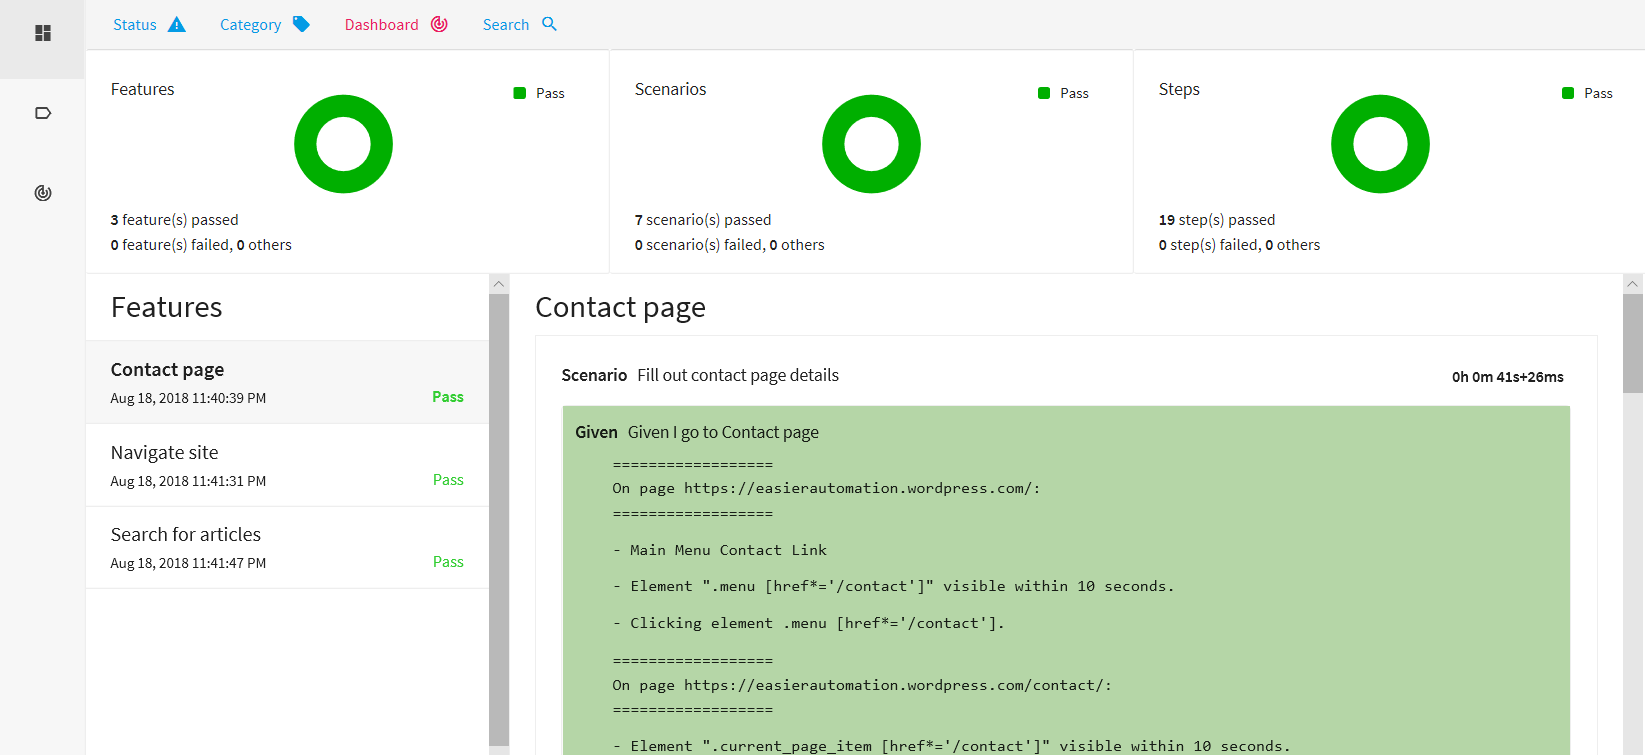The width and height of the screenshot is (1645, 755).
Task: Click timestamp Aug 18, 2018 11:41:47 PM
Action: 188,563
